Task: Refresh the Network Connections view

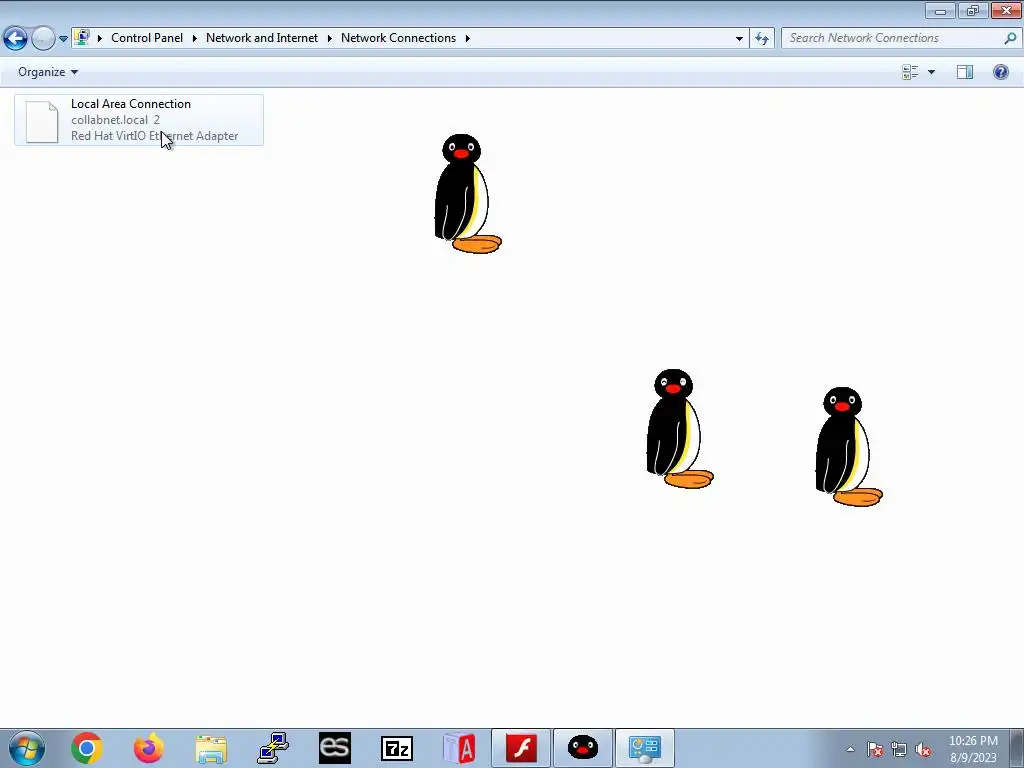Action: click(x=761, y=38)
